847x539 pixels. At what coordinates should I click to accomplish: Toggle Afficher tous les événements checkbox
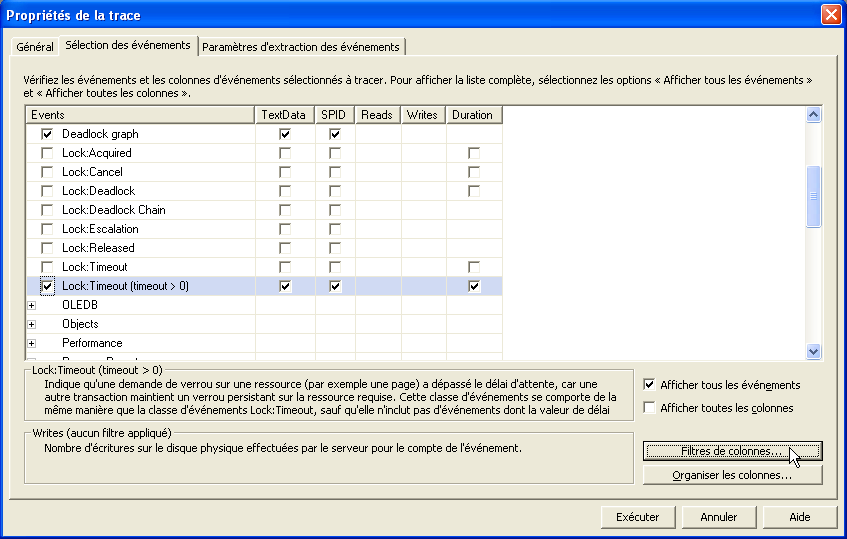[650, 385]
